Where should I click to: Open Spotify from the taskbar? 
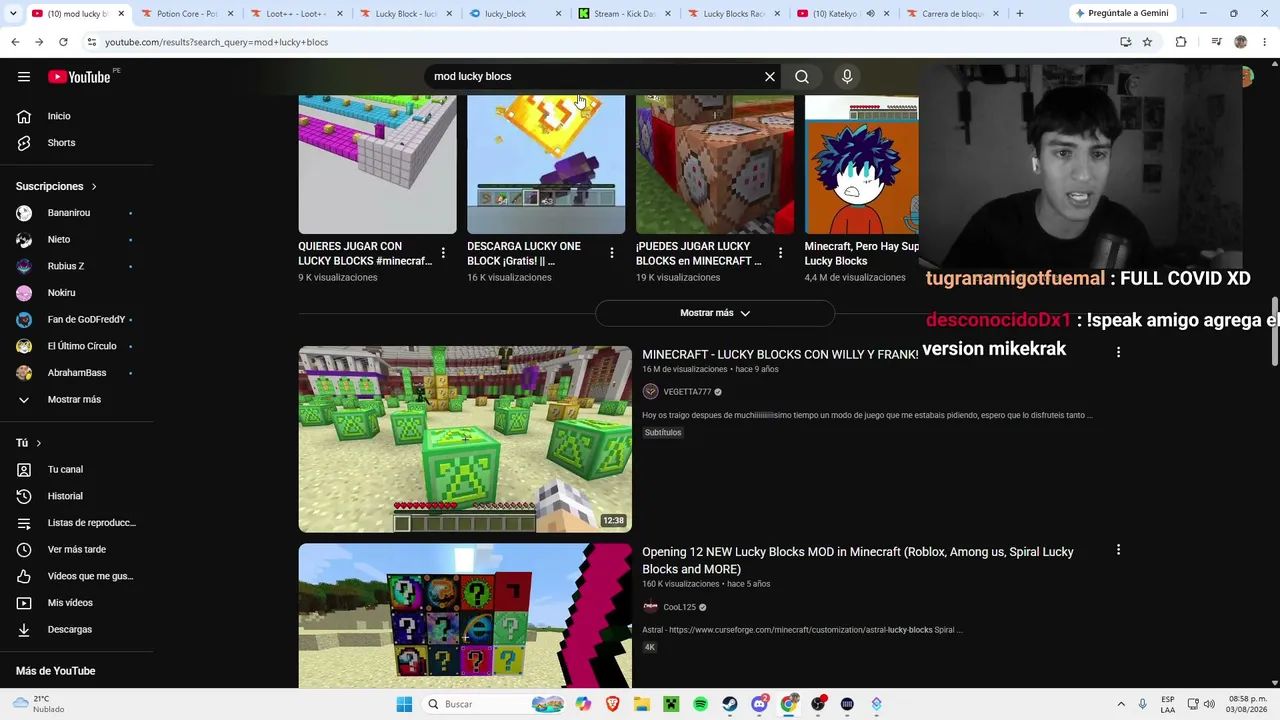700,704
